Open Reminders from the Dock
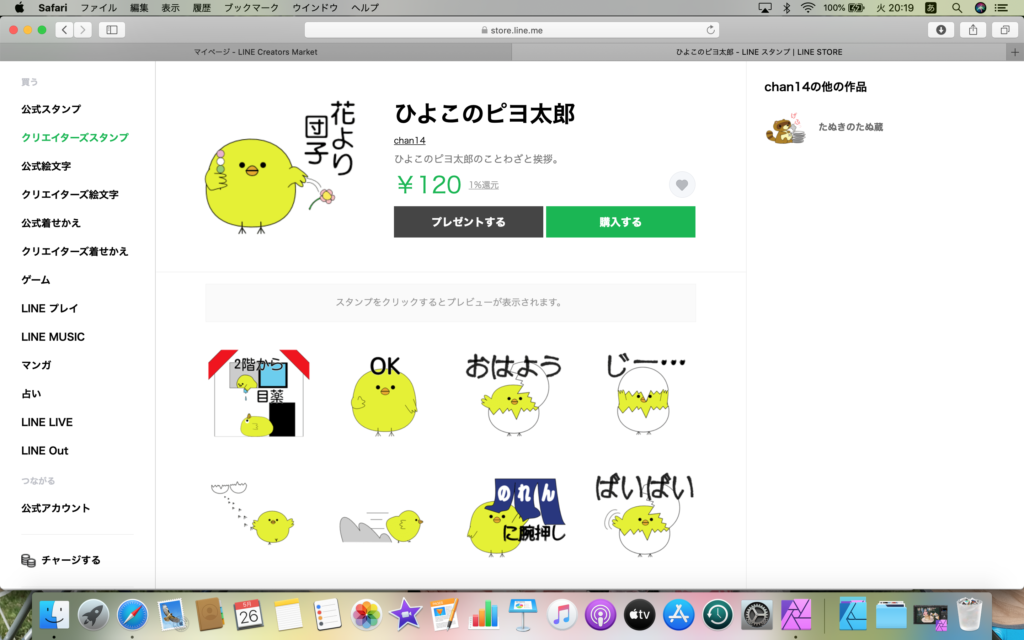Viewport: 1024px width, 640px height. 327,615
